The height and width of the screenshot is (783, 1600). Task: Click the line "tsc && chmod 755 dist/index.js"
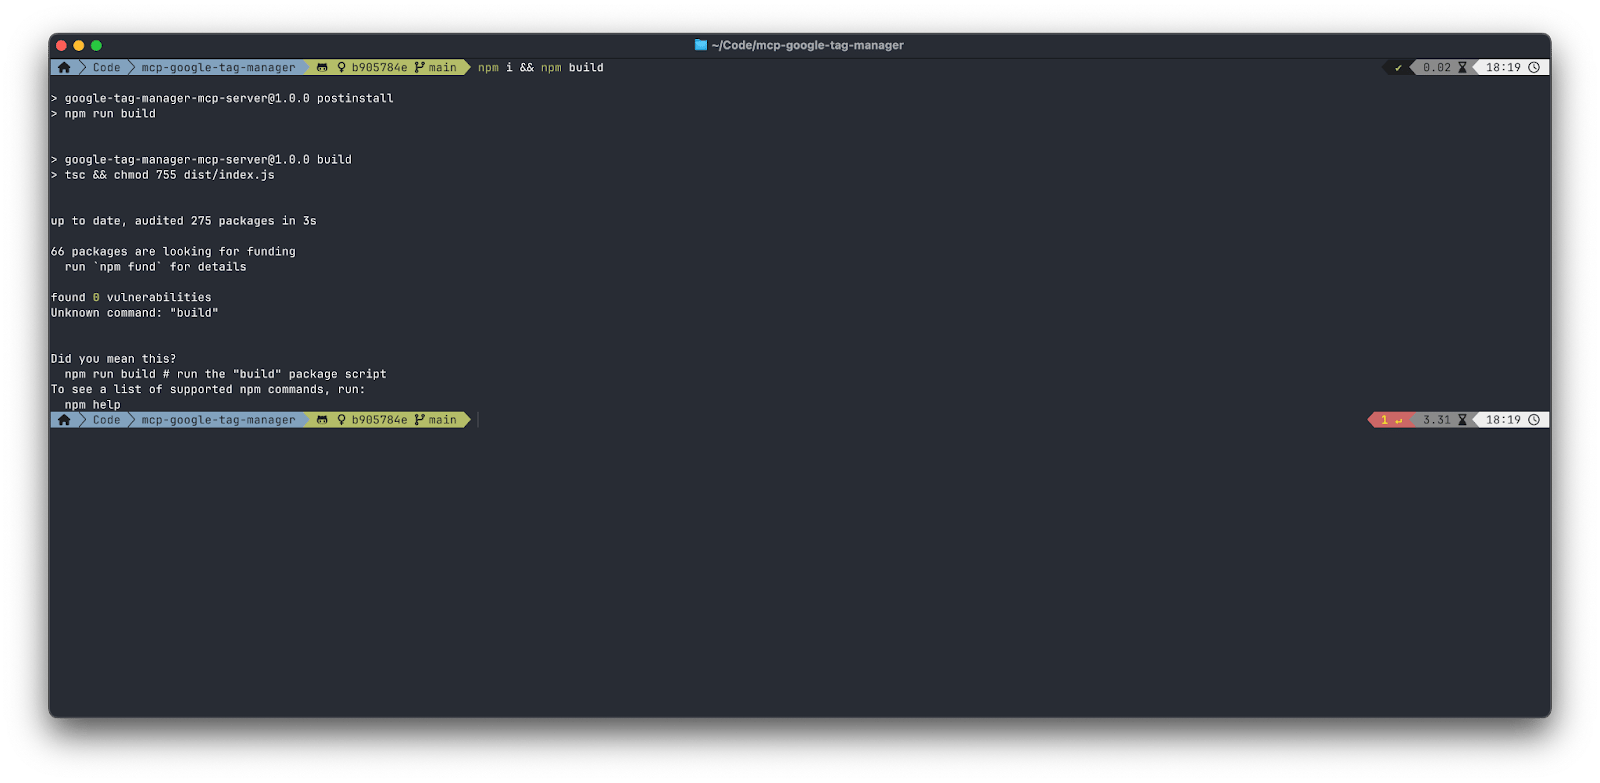(163, 175)
